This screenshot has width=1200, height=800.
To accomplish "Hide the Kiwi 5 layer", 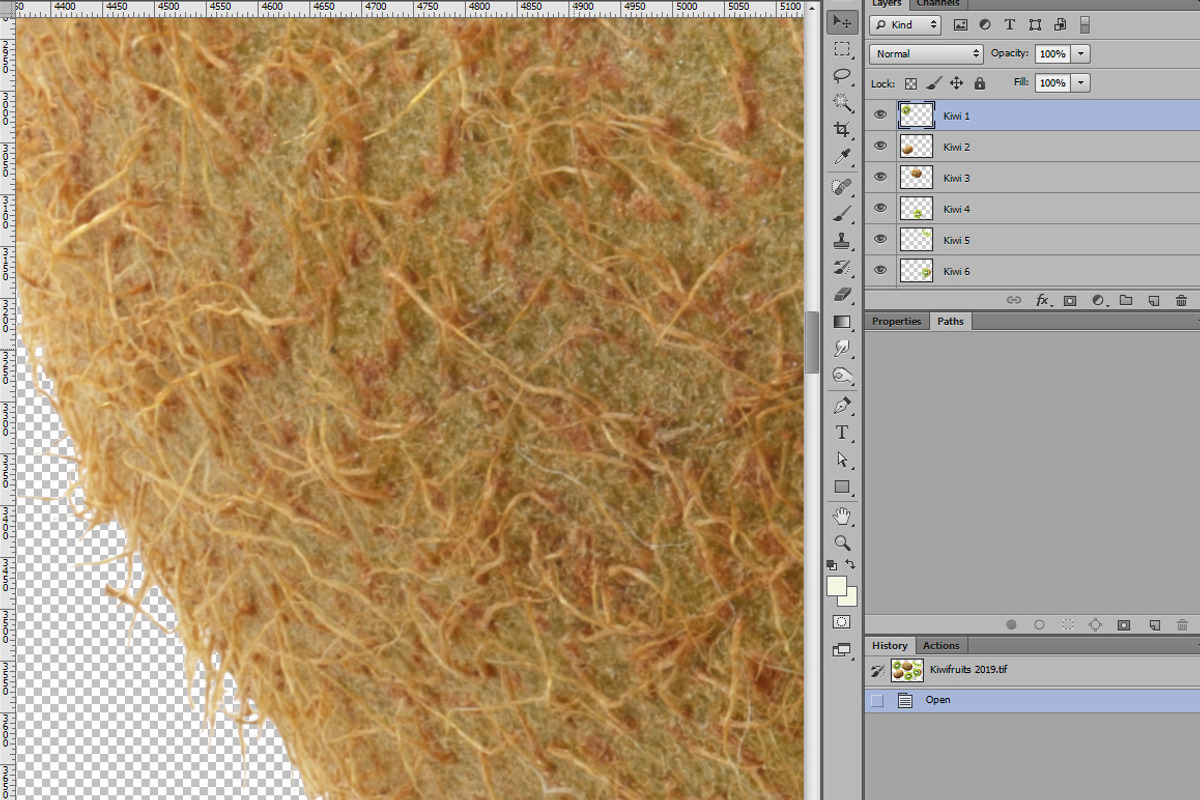I will point(880,239).
